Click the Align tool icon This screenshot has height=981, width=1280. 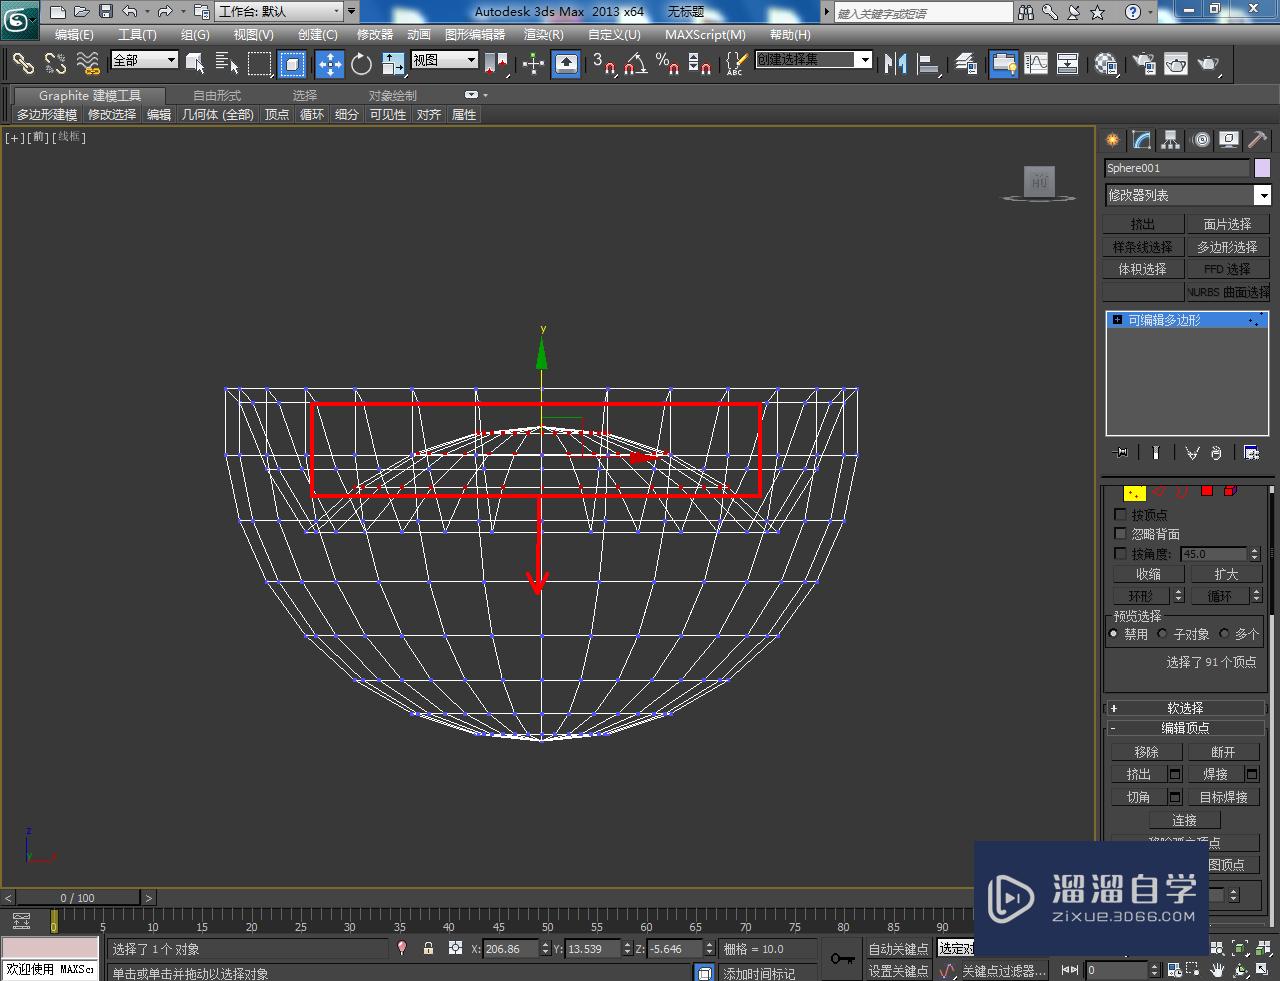[929, 64]
